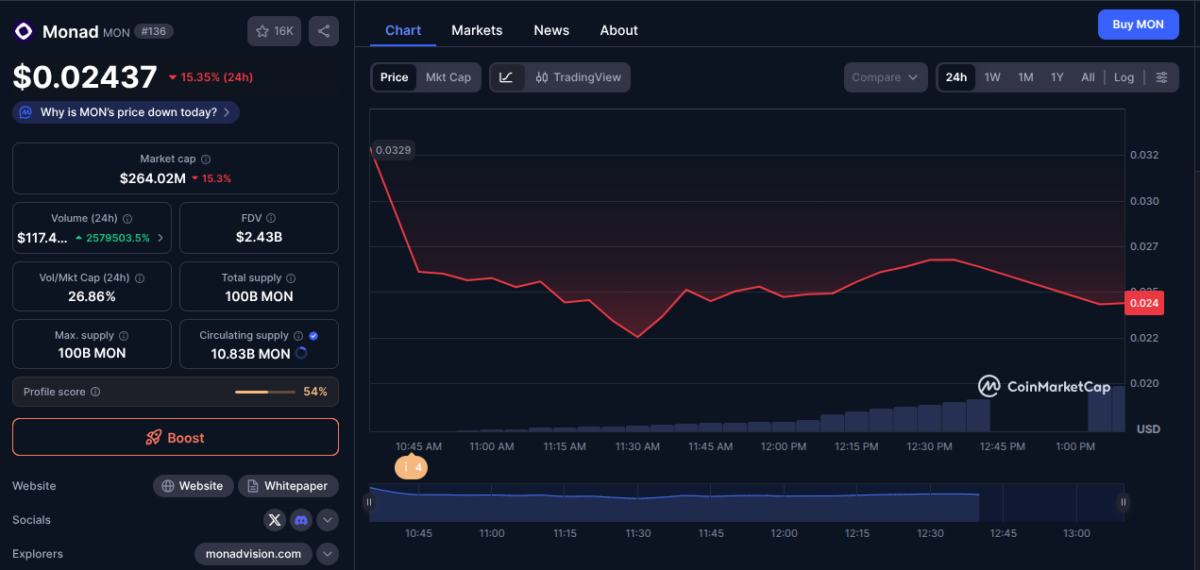Open chart settings sliders icon
The height and width of the screenshot is (570, 1200).
[x=1161, y=77]
